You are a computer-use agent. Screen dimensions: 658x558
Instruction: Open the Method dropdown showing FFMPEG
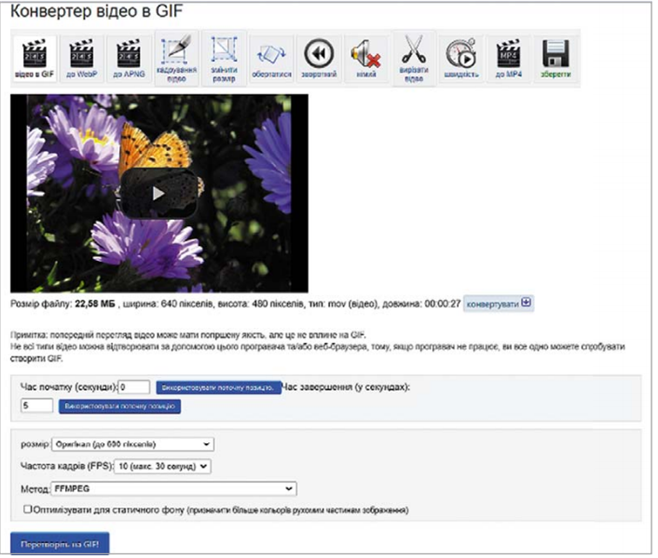[174, 488]
